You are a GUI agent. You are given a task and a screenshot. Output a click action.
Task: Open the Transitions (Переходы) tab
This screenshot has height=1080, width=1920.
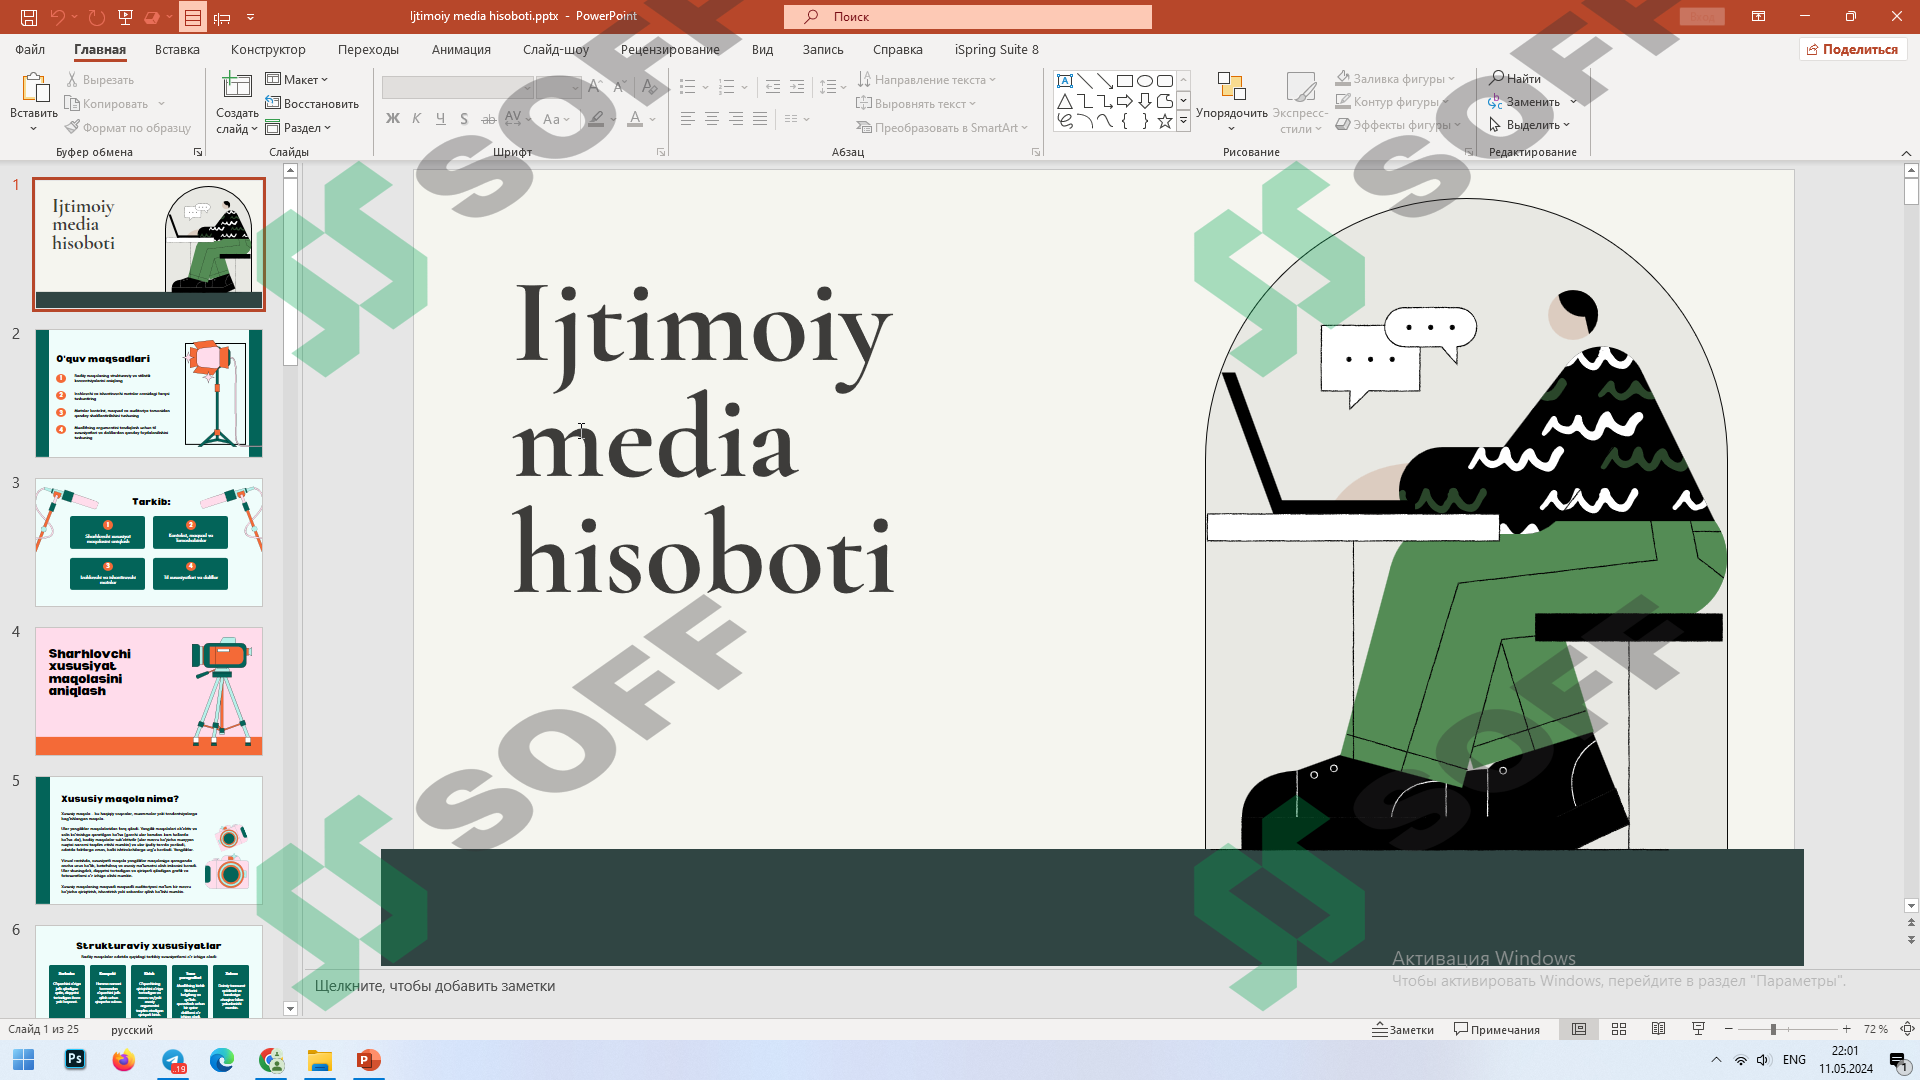[x=368, y=49]
